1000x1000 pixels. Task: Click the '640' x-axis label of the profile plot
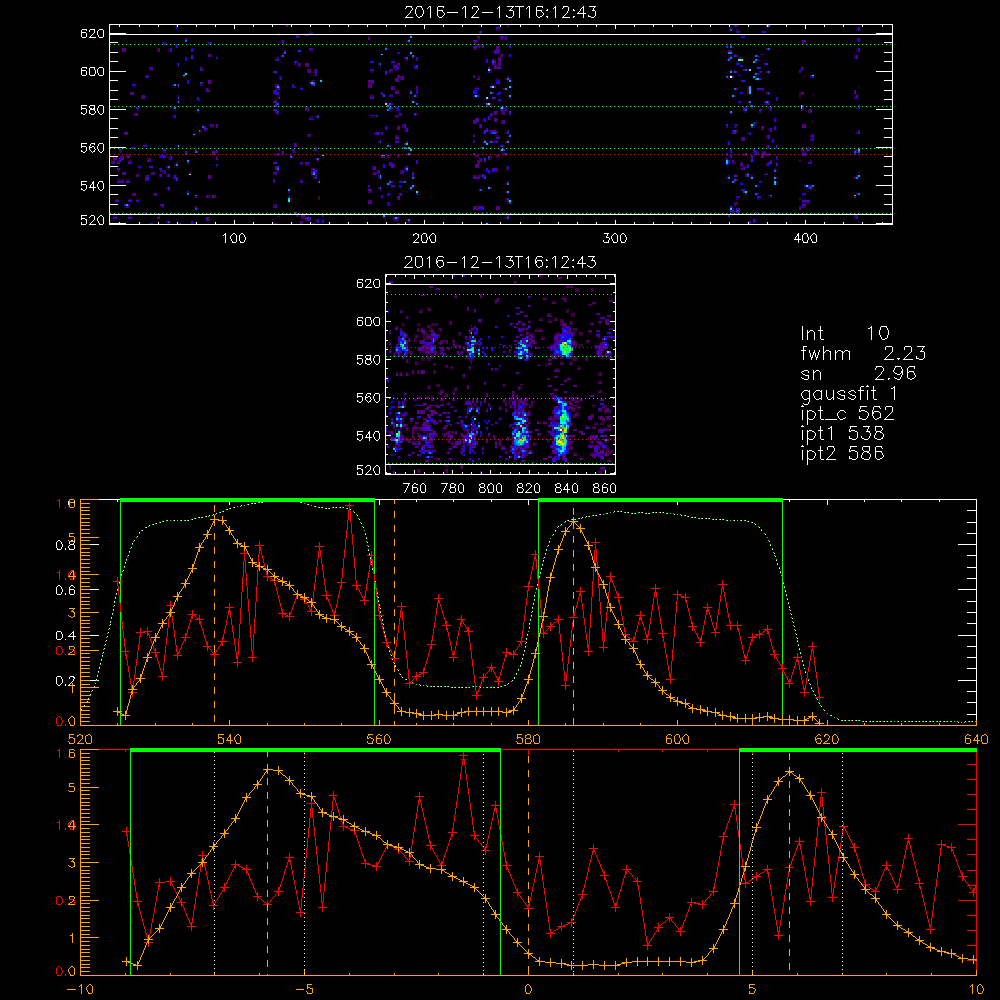(976, 740)
